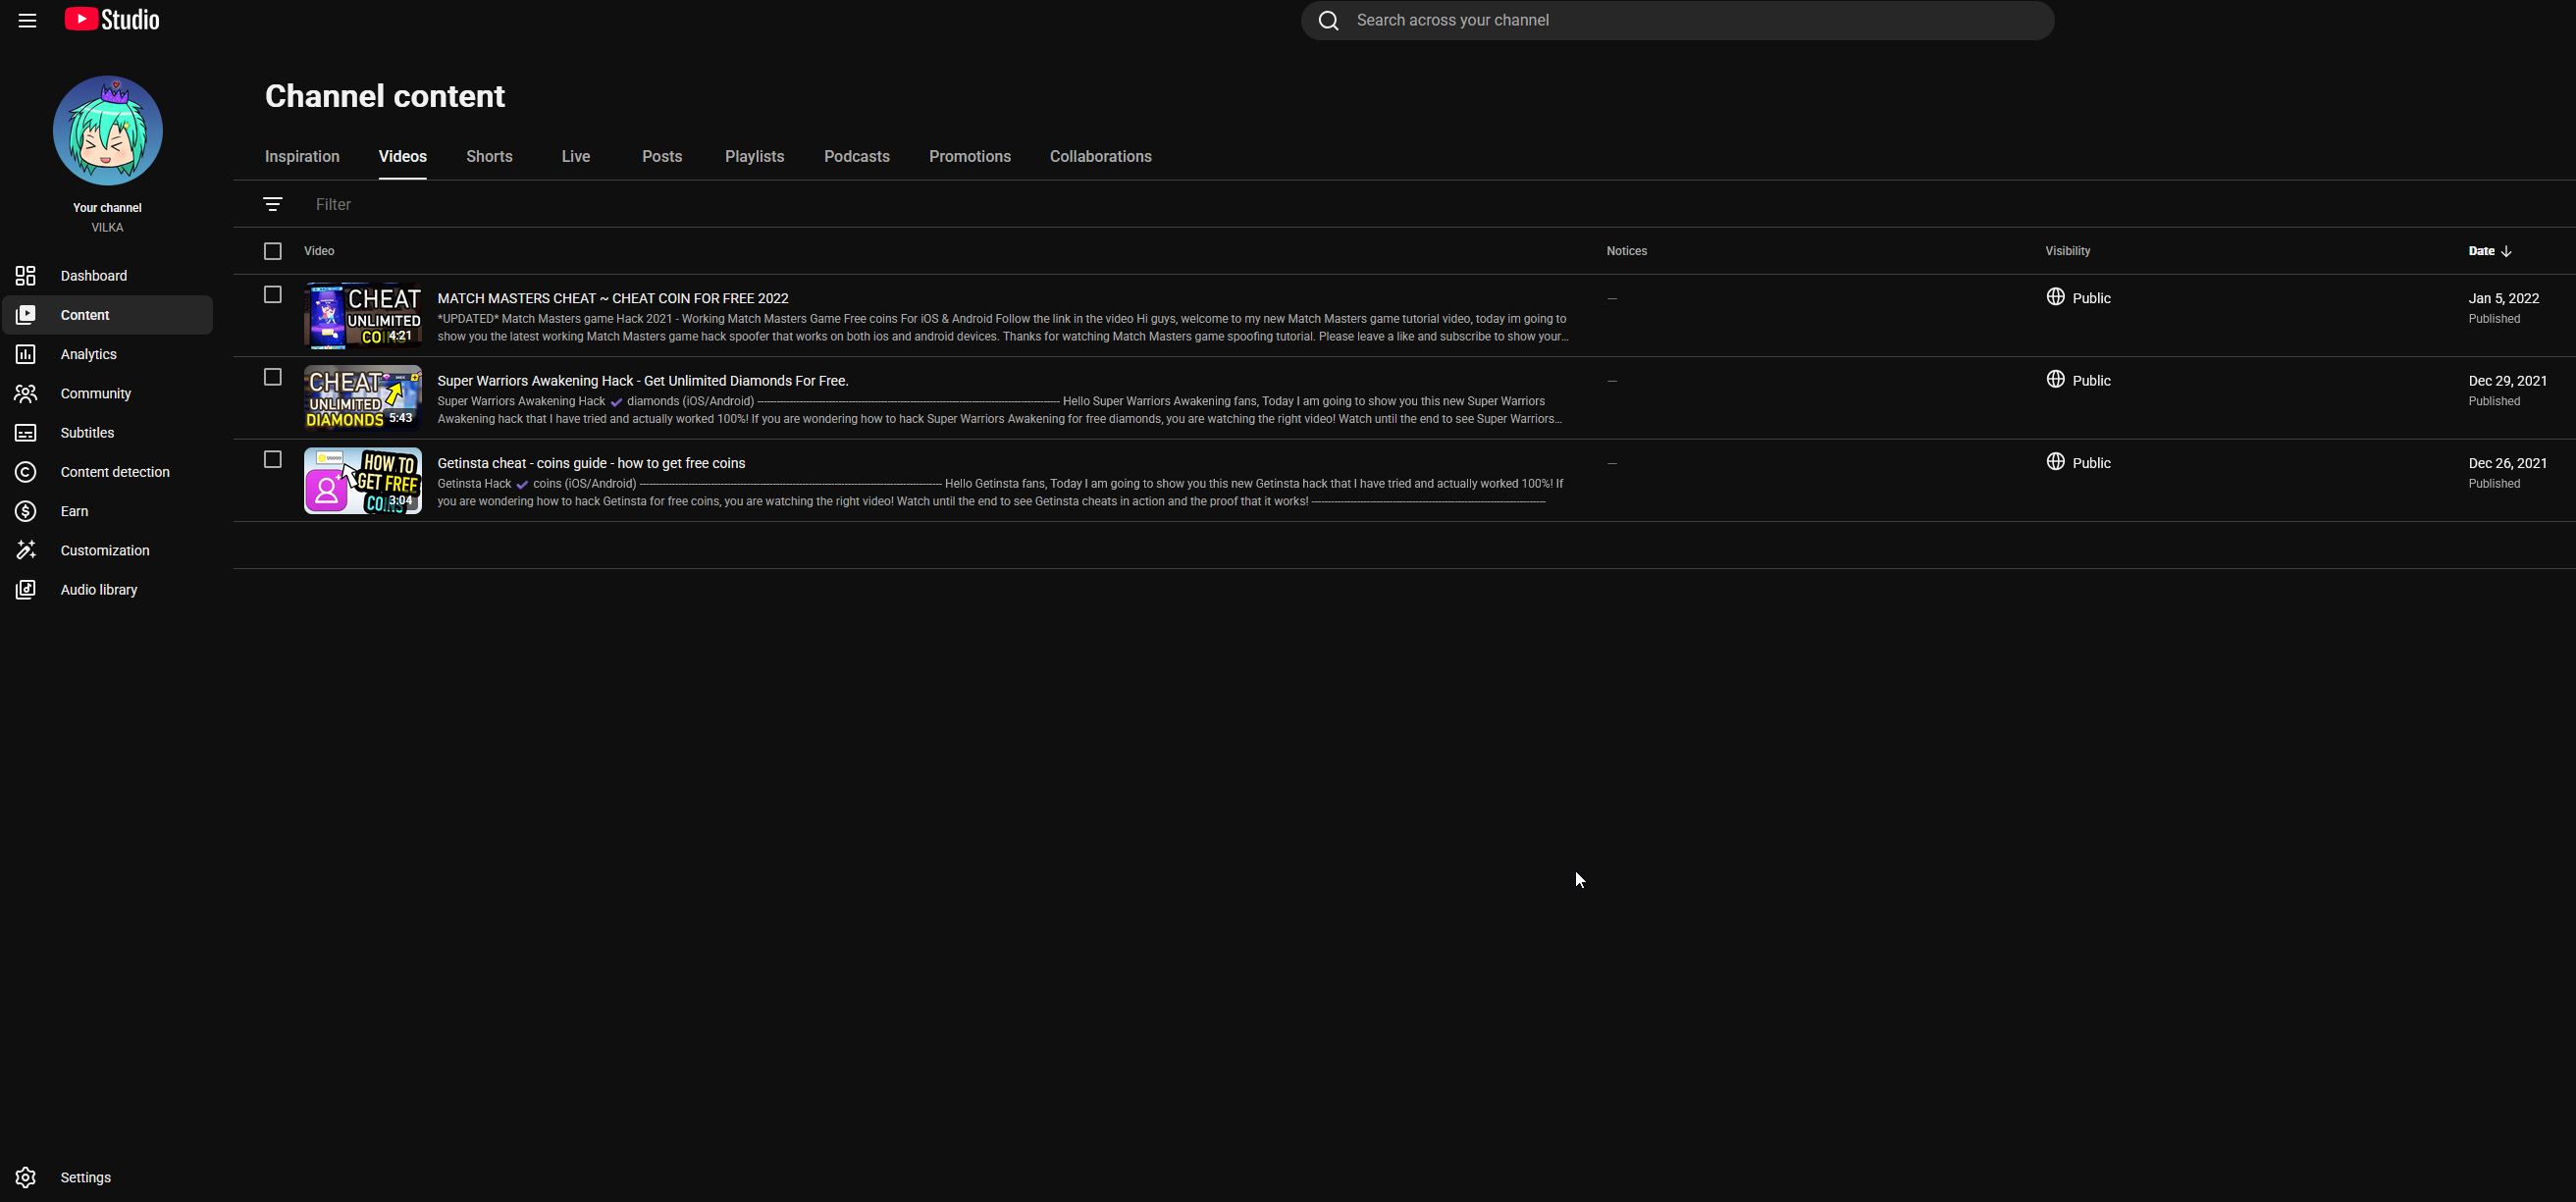
Task: Open the Collaborations tab
Action: pos(1101,157)
